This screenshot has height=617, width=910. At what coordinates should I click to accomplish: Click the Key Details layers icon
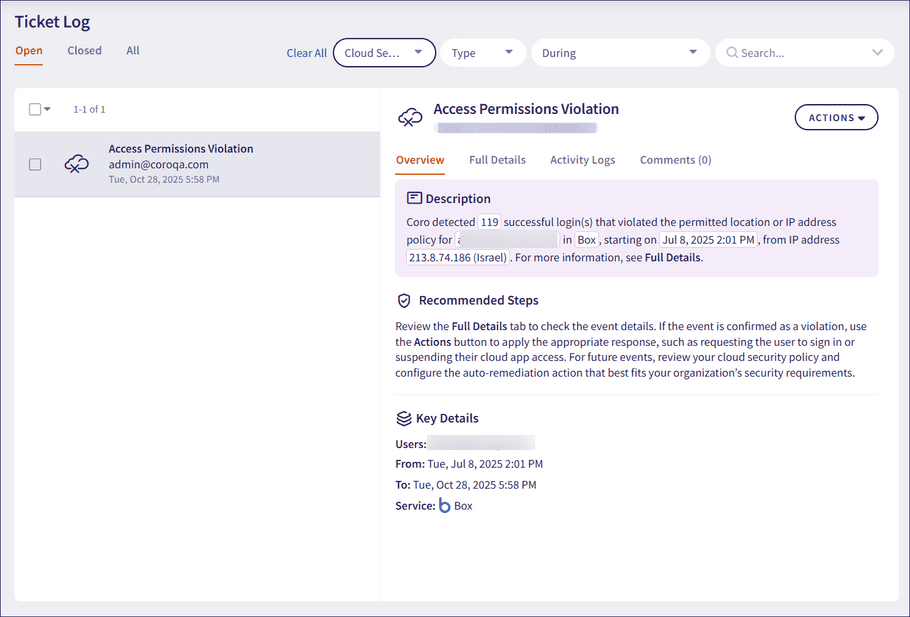pos(404,418)
